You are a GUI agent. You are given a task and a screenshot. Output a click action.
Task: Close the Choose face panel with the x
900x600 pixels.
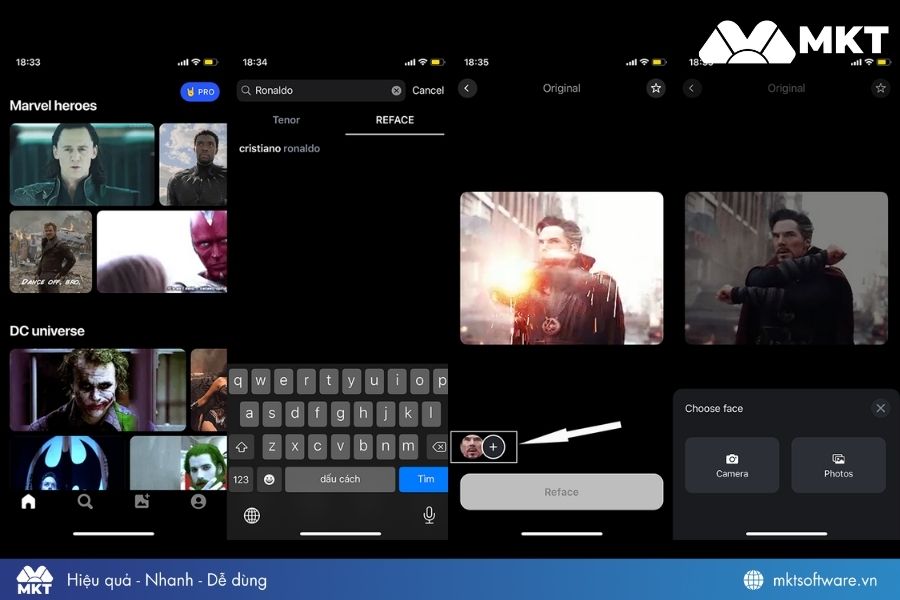[880, 408]
